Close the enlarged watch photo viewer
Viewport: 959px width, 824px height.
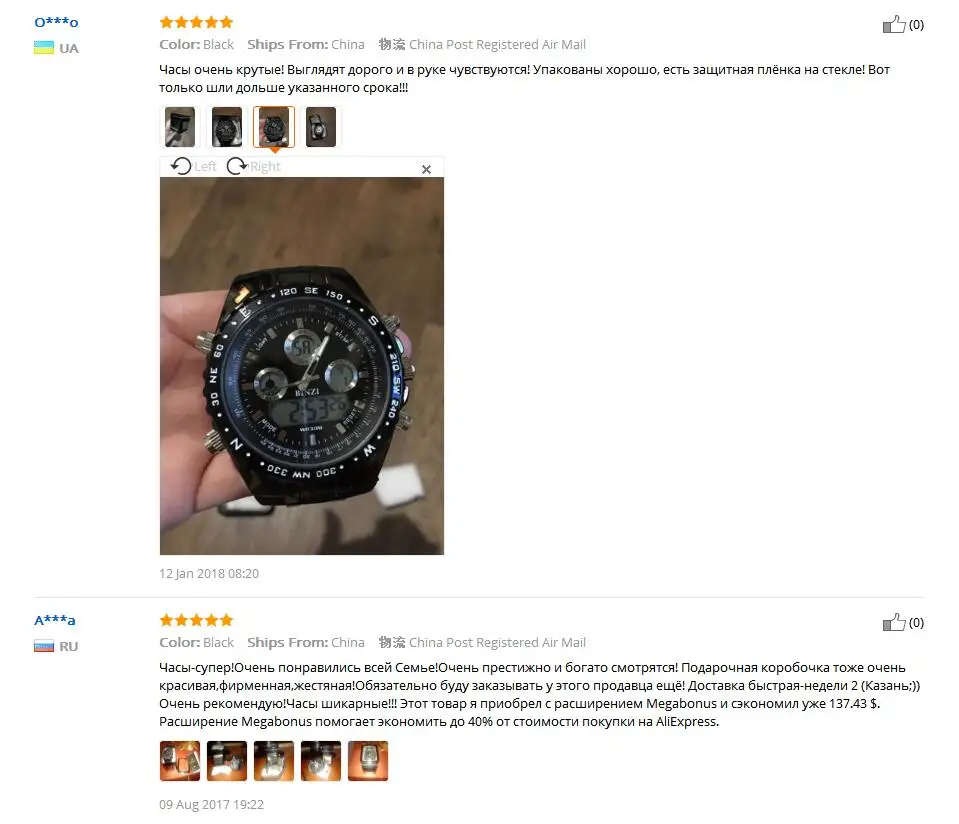tap(426, 169)
